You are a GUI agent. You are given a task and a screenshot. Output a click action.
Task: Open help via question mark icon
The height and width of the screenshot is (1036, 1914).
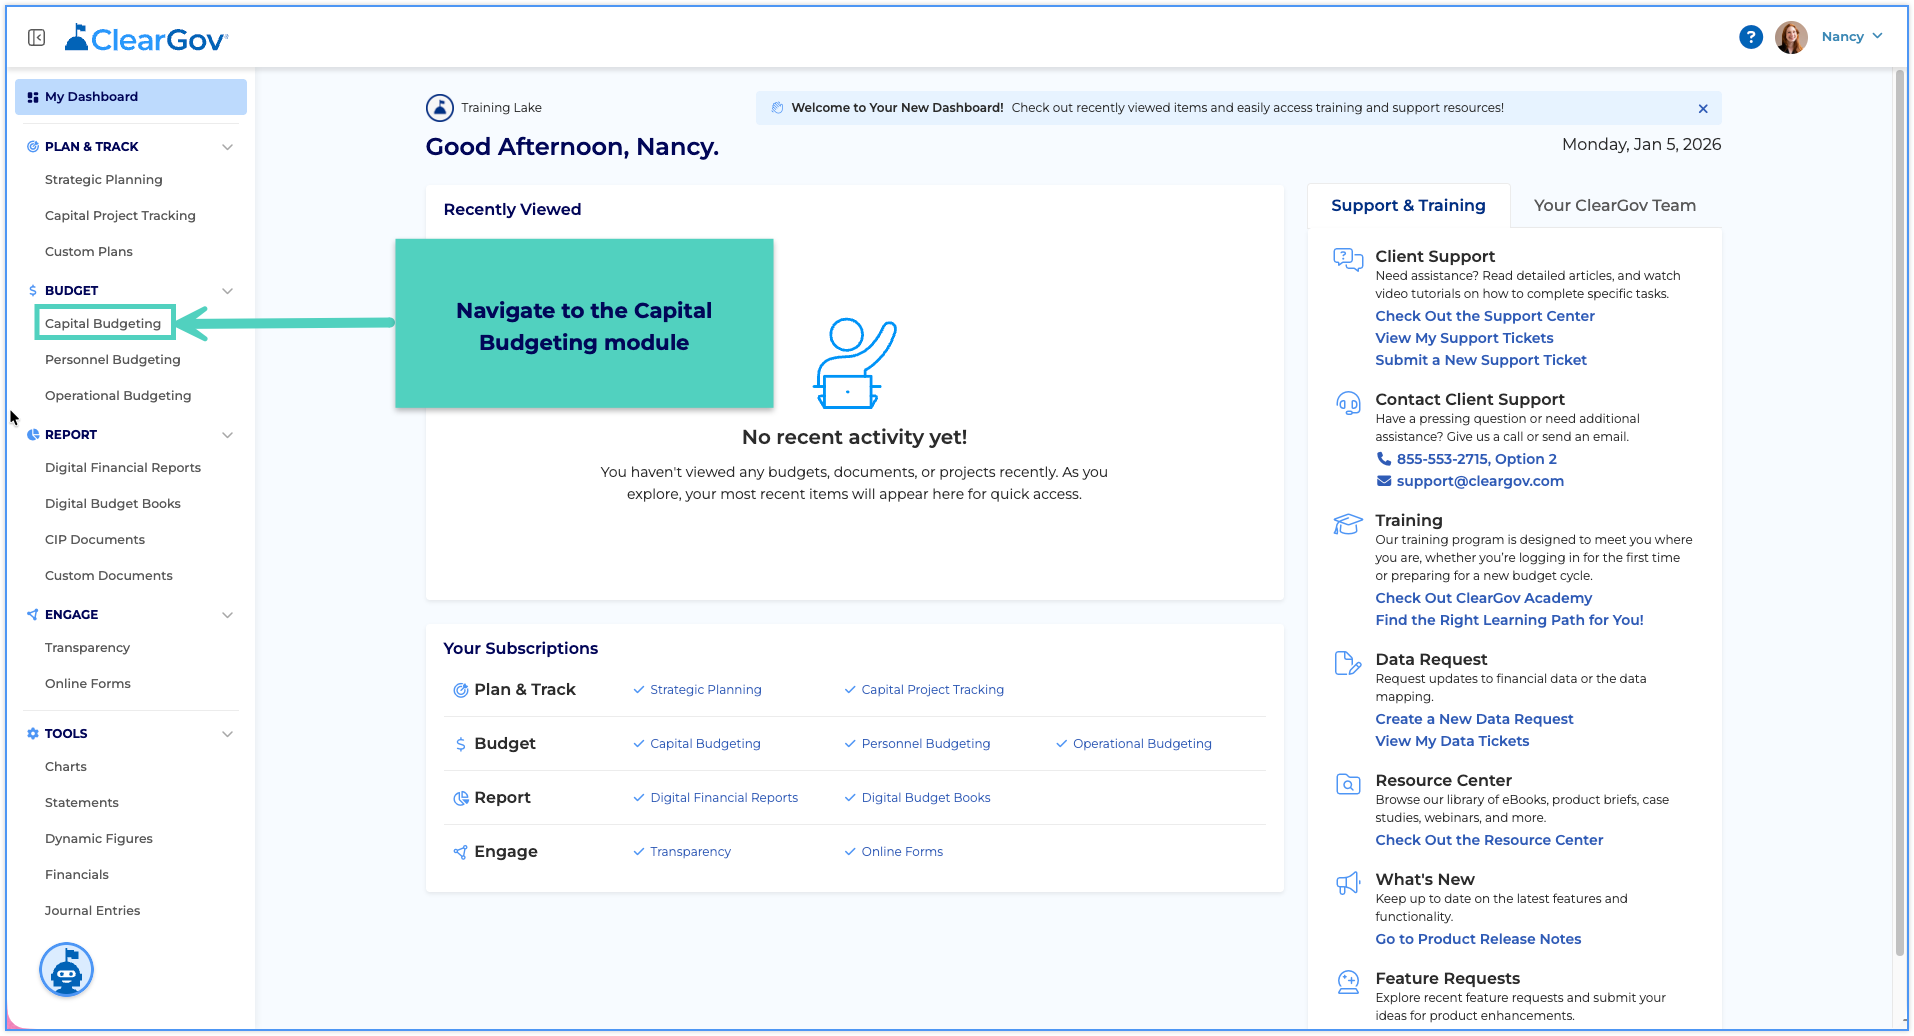1750,37
